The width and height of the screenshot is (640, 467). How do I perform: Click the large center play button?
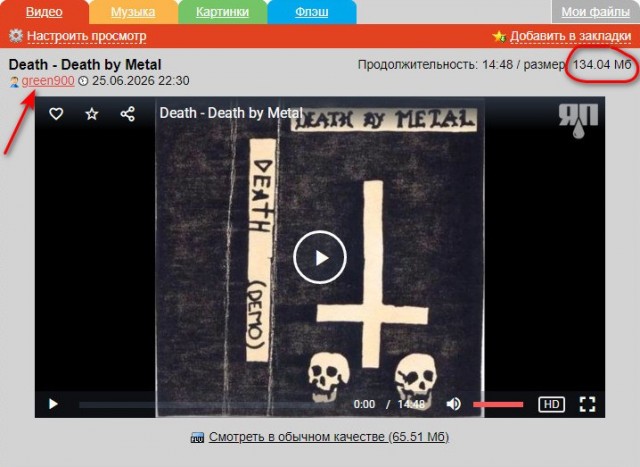coord(320,258)
